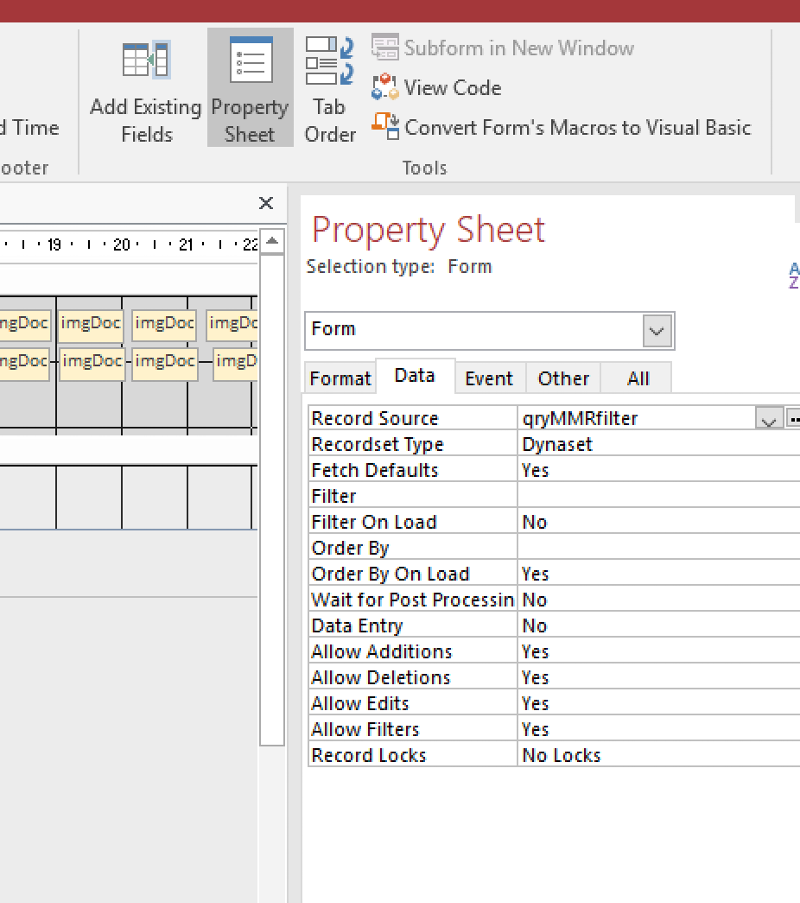Open the Tab Order dialog

(x=329, y=88)
